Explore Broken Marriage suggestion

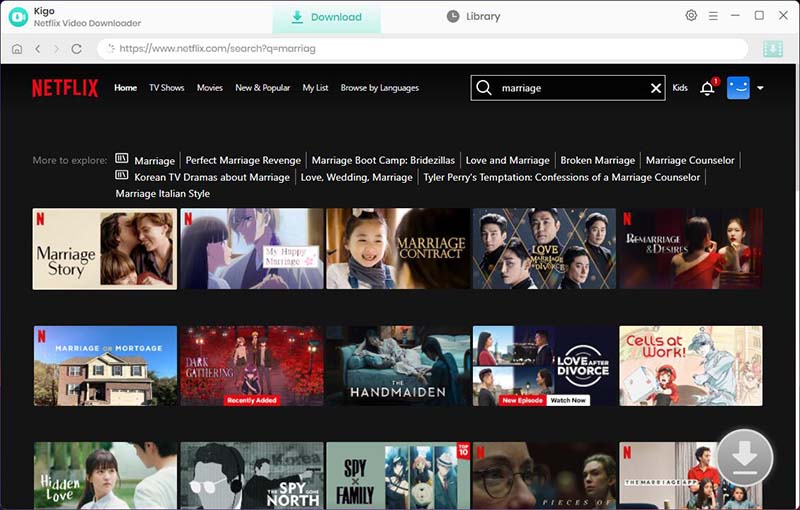pyautogui.click(x=598, y=160)
